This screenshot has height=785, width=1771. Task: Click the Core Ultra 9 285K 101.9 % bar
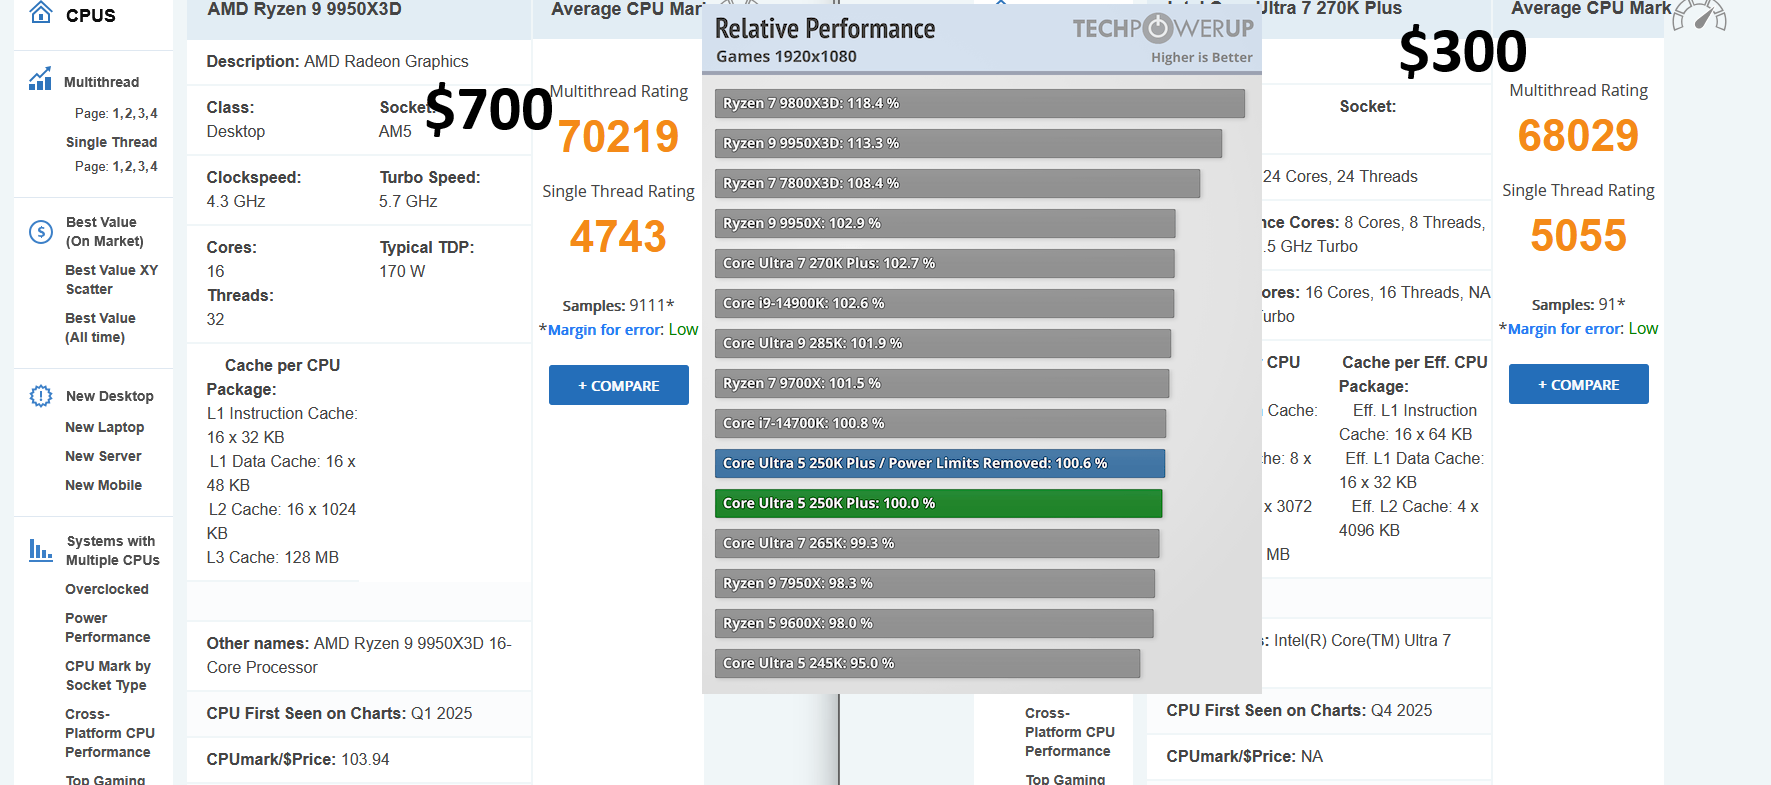[x=943, y=343]
